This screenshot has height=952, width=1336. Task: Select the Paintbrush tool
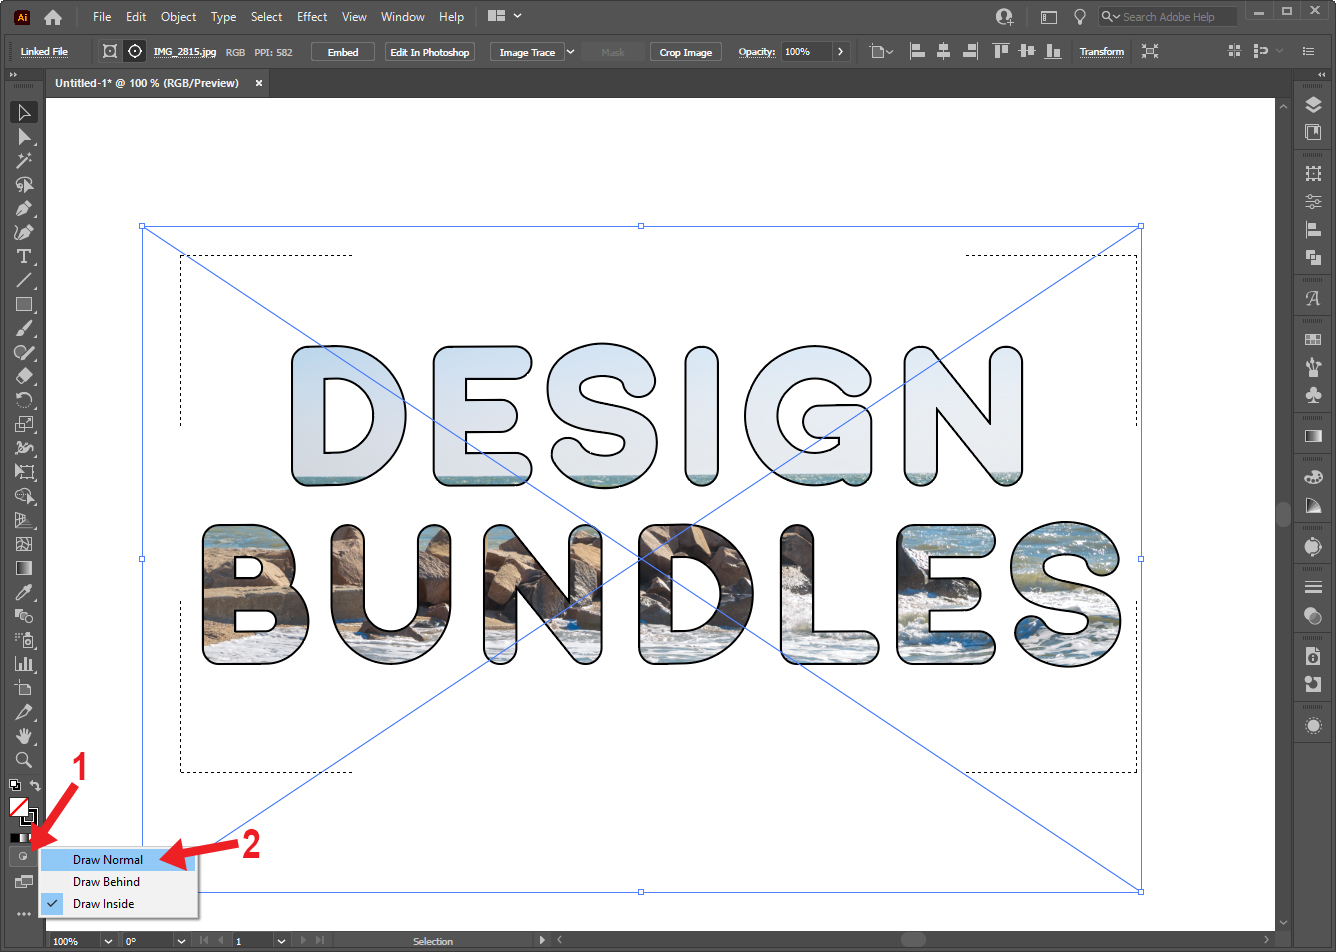pyautogui.click(x=24, y=329)
